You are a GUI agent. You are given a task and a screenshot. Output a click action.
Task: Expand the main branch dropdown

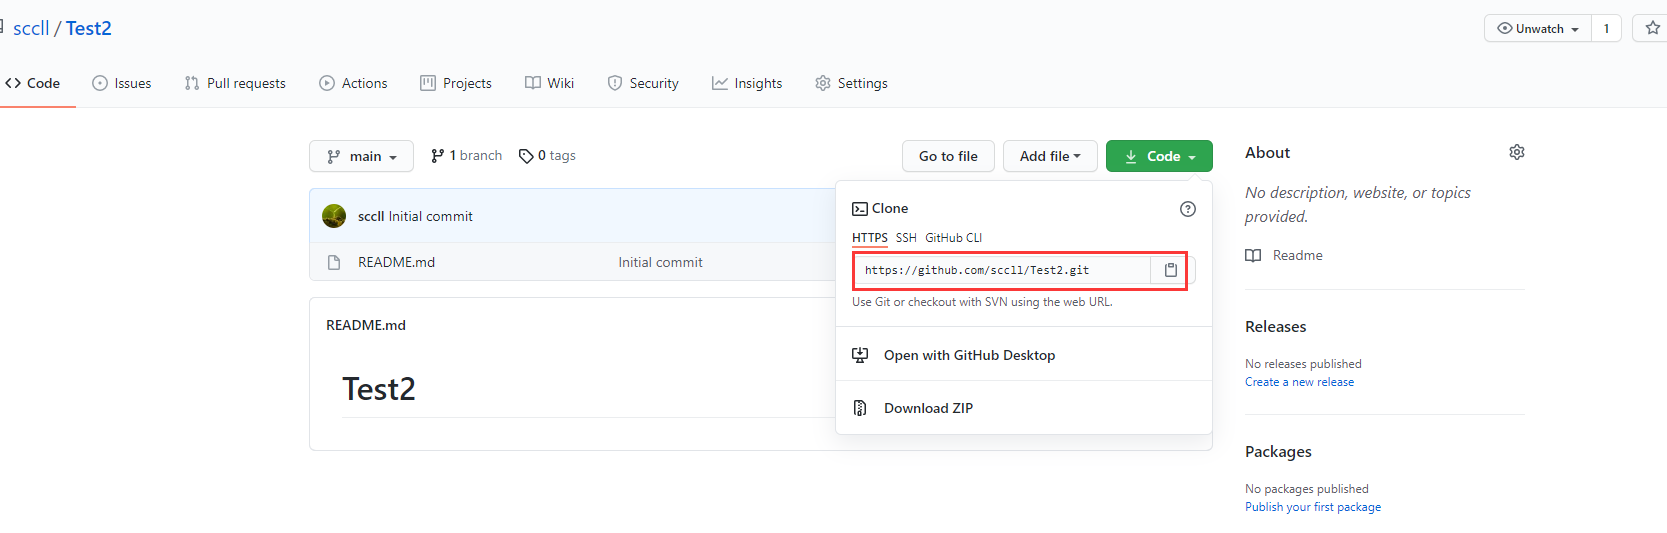point(361,156)
